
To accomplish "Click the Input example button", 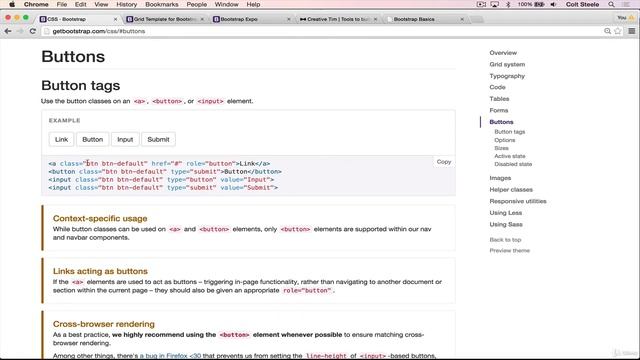I will [x=125, y=139].
